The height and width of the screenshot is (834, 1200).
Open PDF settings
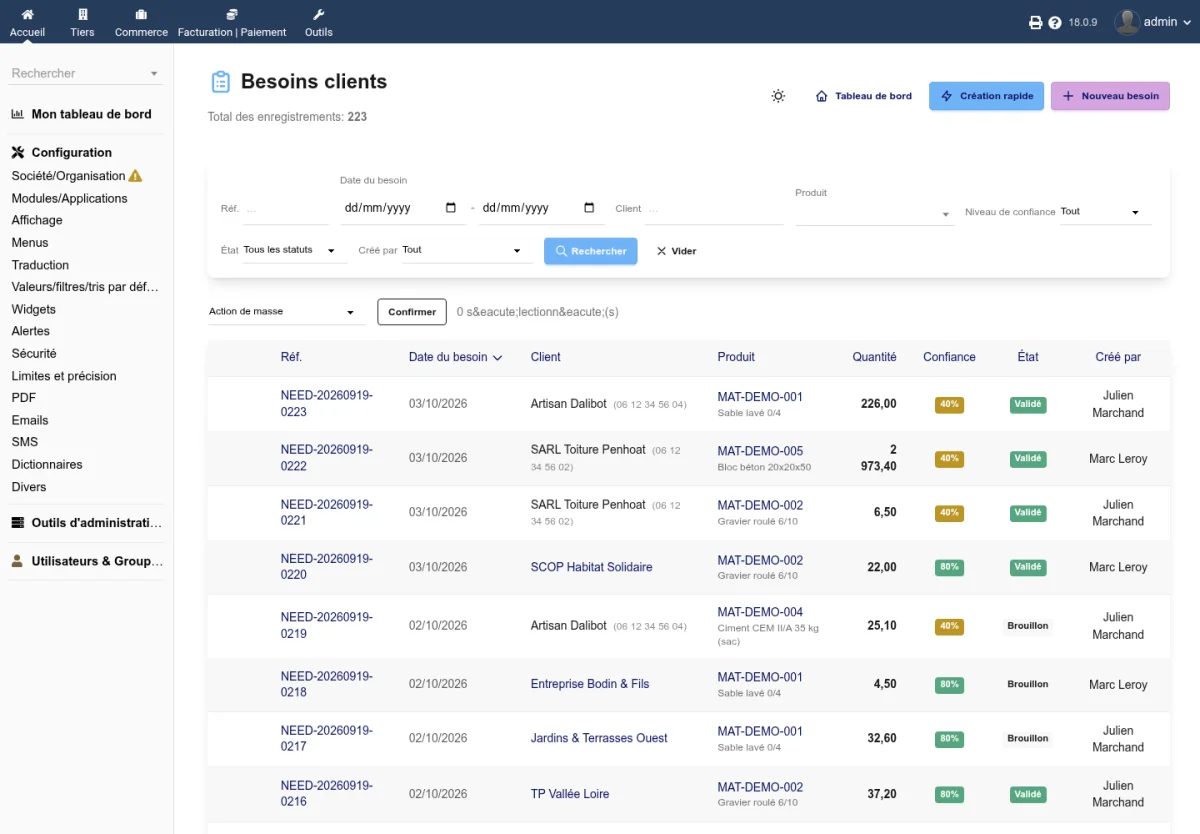(x=23, y=398)
